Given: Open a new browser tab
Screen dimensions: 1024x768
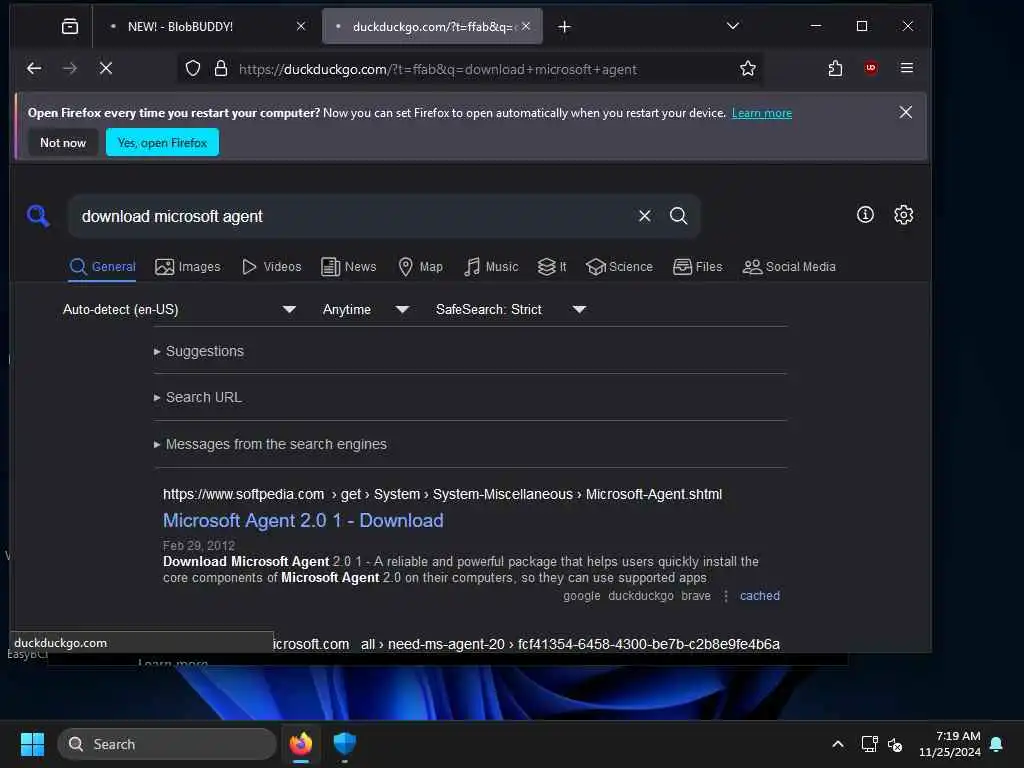Looking at the screenshot, I should click(564, 27).
